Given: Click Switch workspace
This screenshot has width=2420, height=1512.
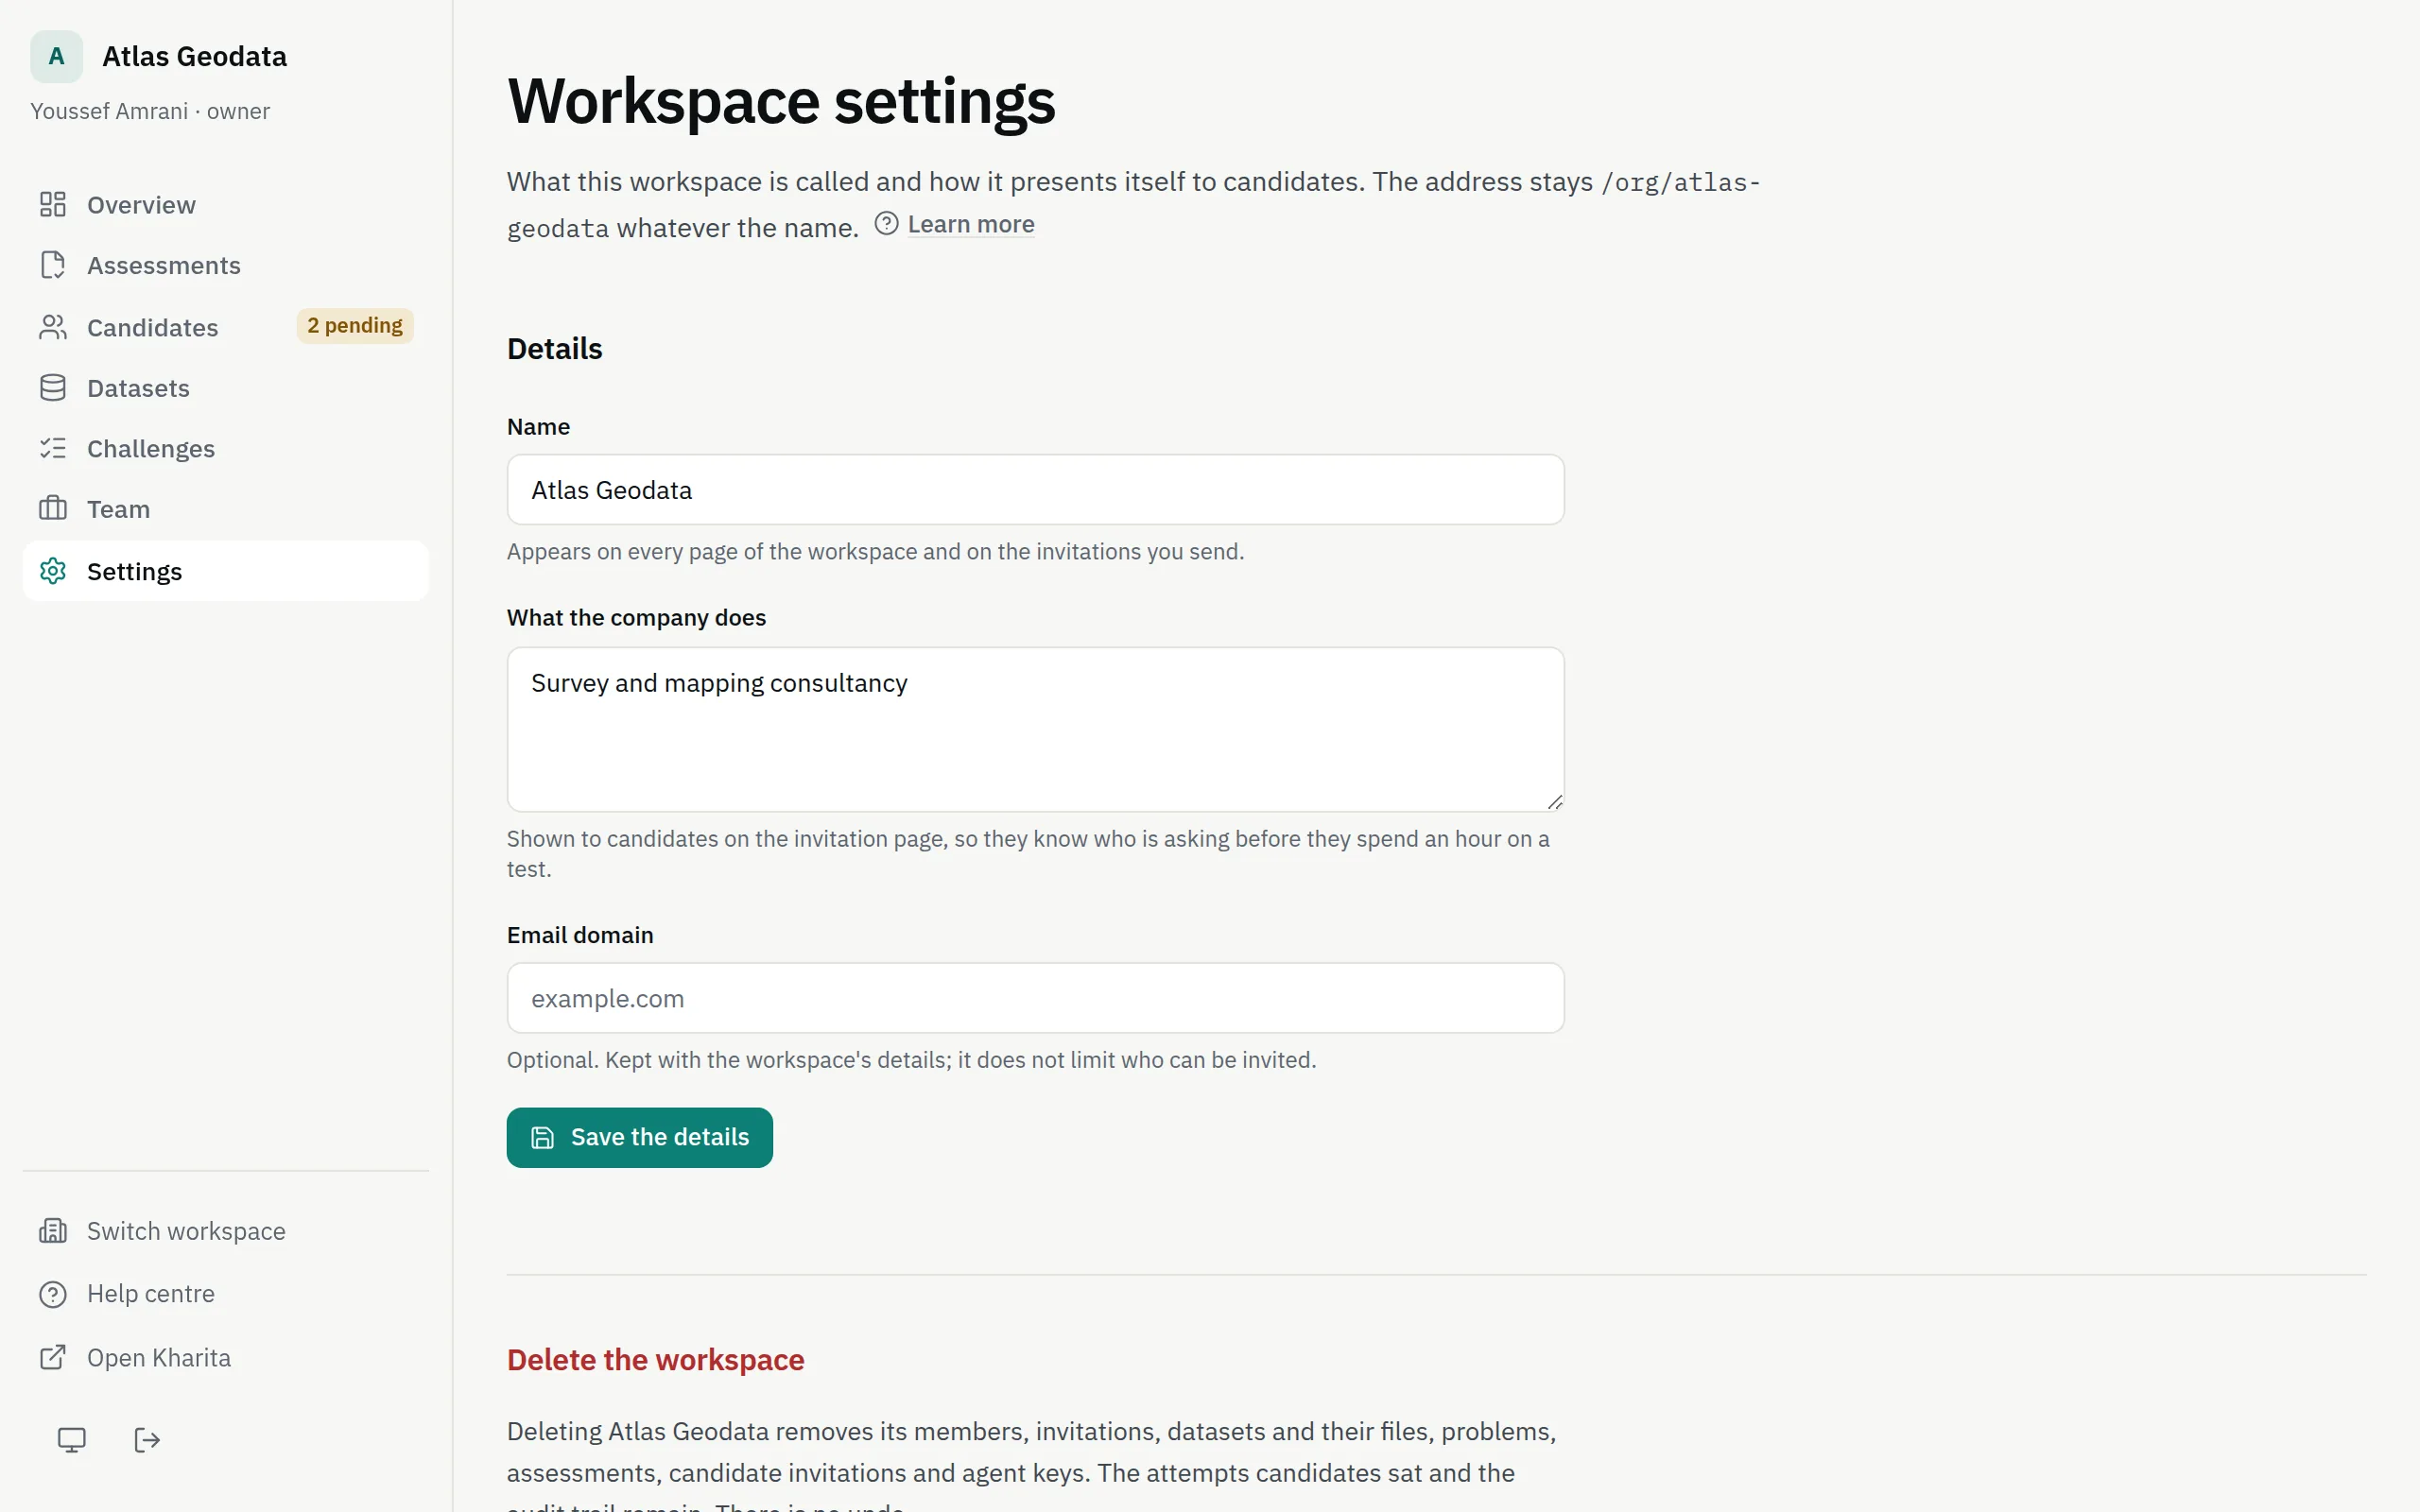Looking at the screenshot, I should click(x=226, y=1231).
